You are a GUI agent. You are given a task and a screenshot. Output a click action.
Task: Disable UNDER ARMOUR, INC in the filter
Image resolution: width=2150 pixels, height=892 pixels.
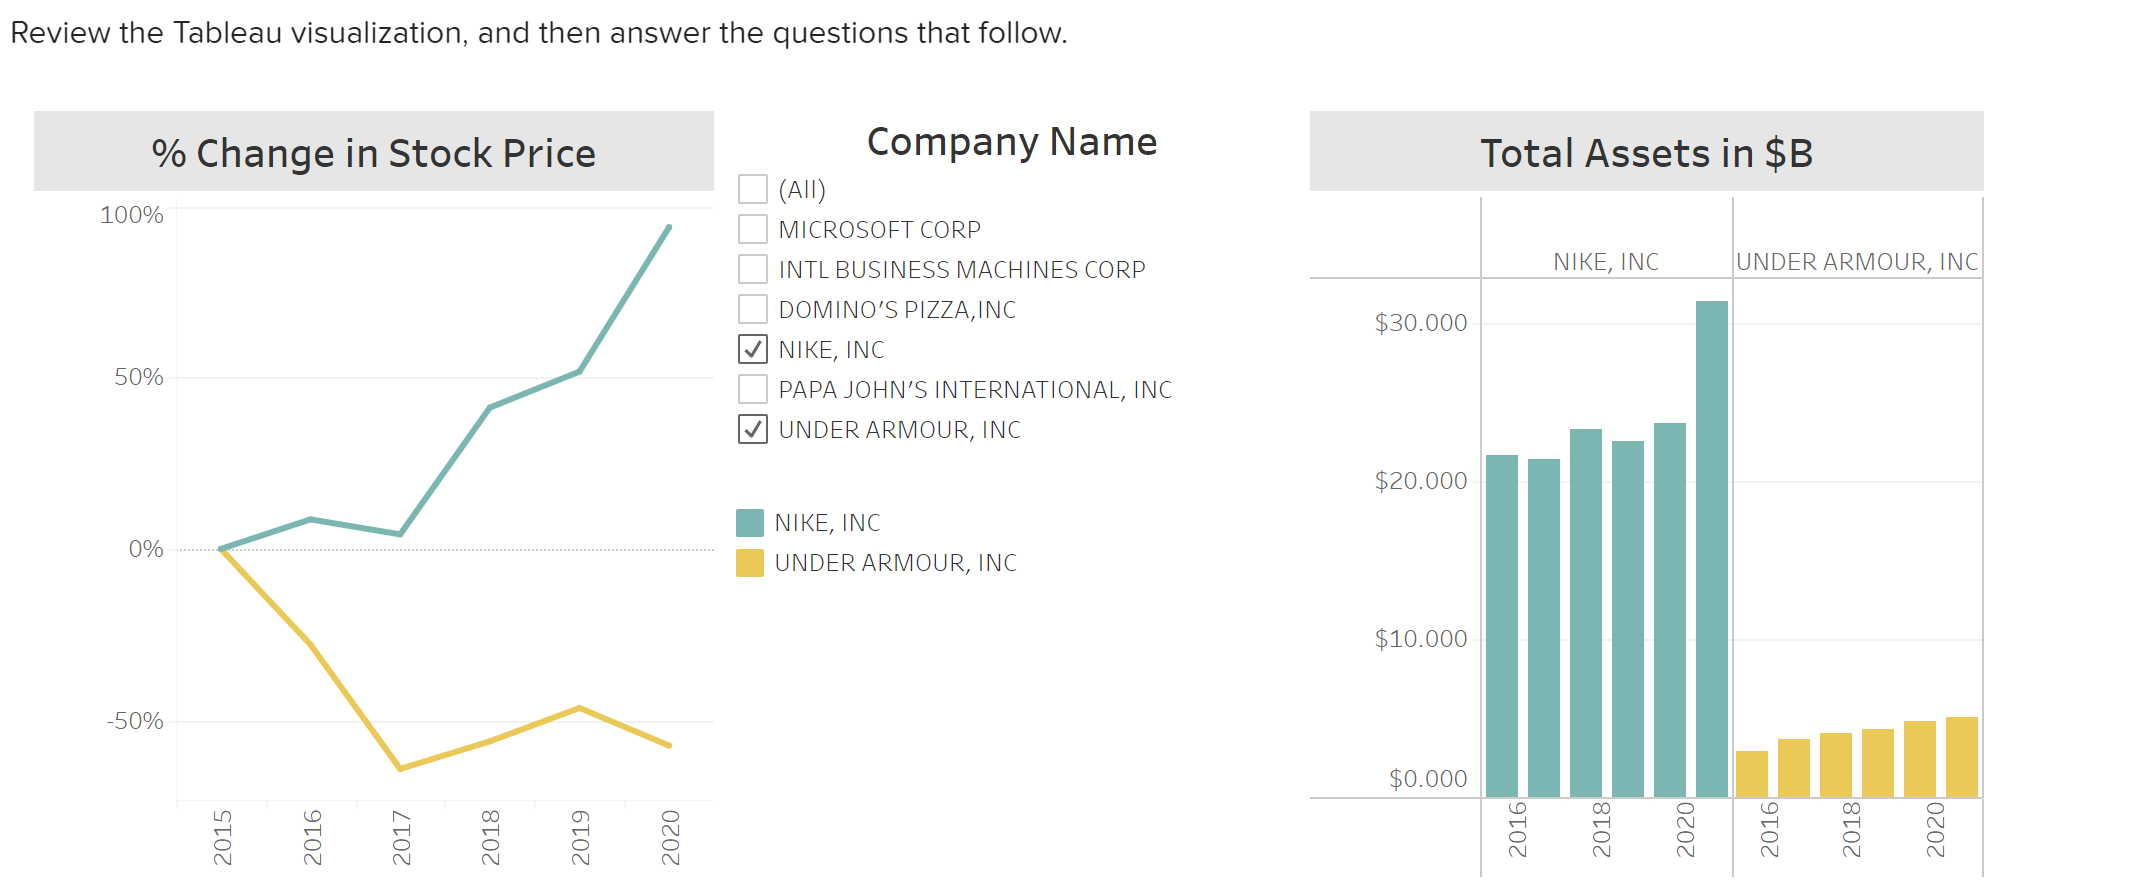tap(751, 429)
